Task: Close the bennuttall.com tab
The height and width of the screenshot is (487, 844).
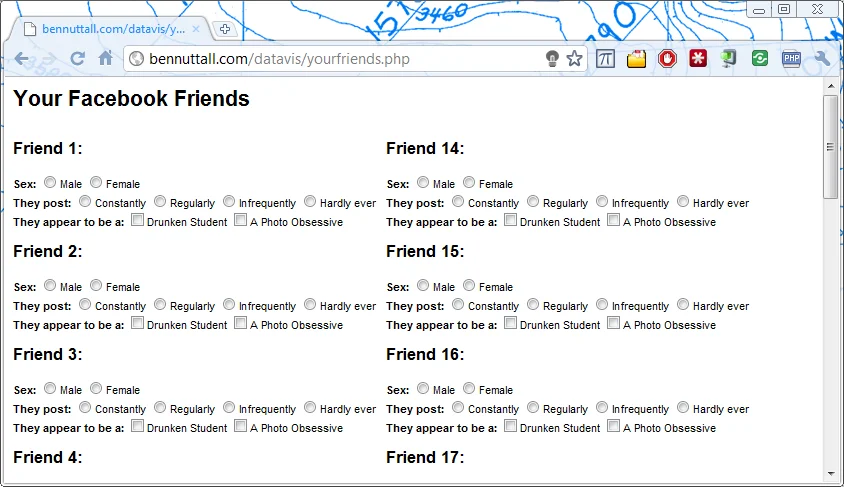Action: [196, 29]
